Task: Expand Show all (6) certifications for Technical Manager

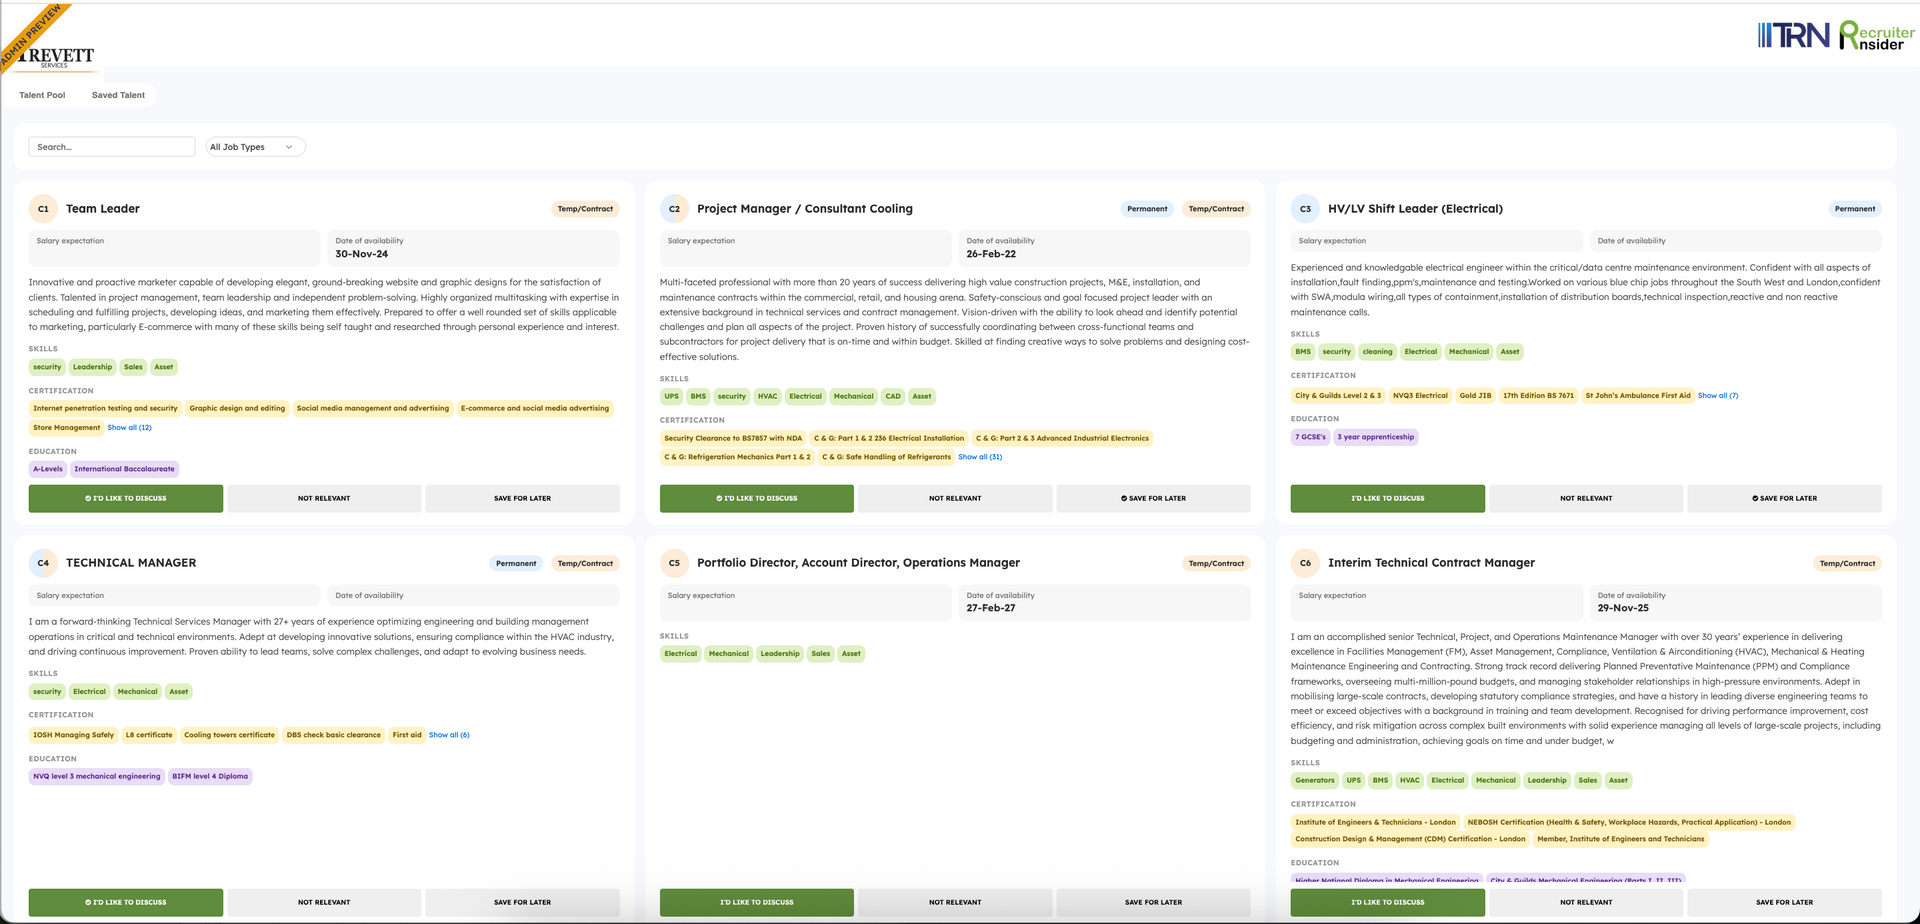Action: tap(449, 735)
